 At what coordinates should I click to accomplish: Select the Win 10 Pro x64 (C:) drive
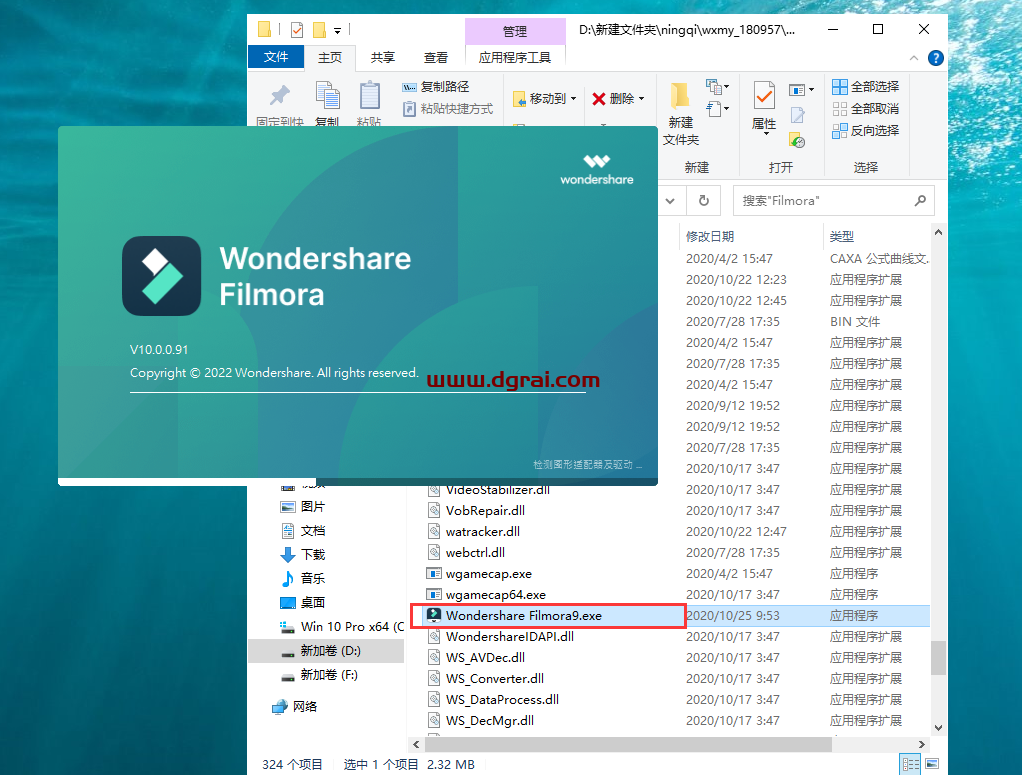342,626
